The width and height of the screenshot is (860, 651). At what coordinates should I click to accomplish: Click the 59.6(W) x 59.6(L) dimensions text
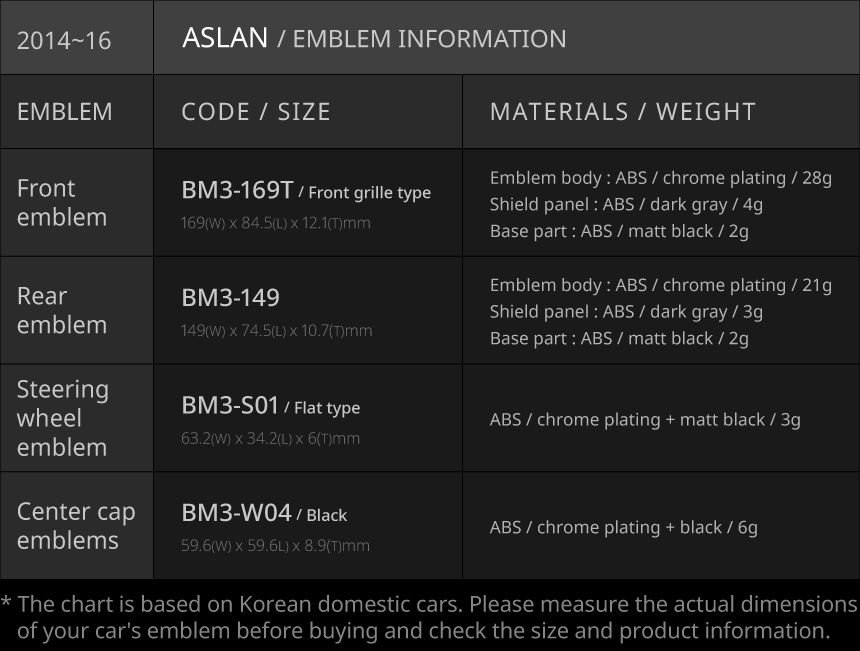tap(275, 546)
